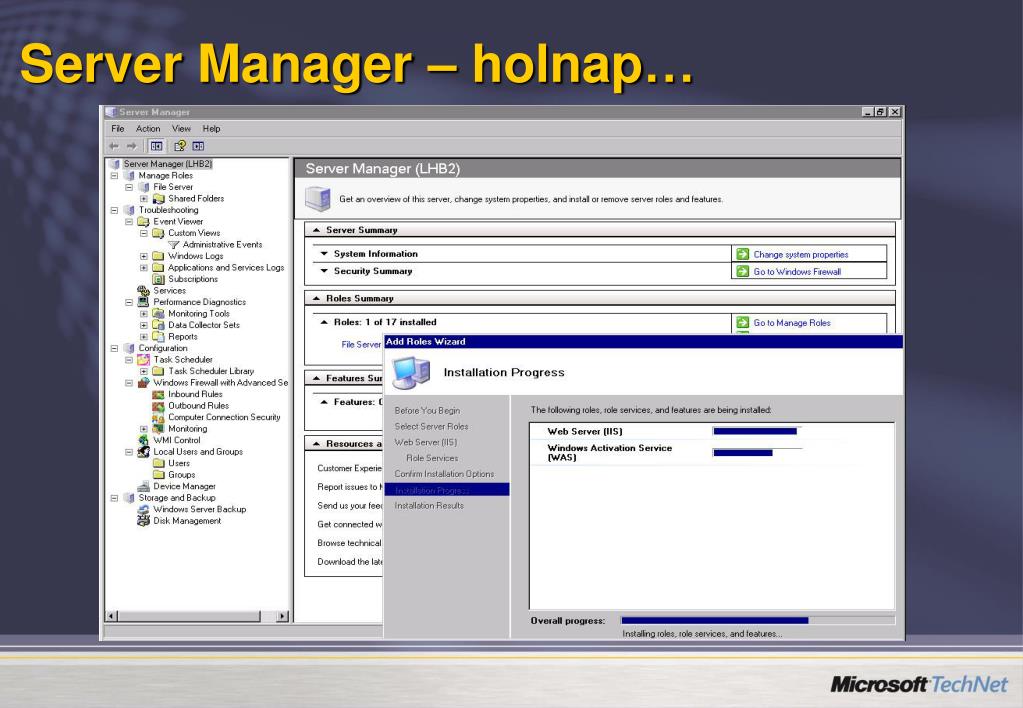The height and width of the screenshot is (708, 1023).
Task: Select the Windows Server Backup icon
Action: 144,509
